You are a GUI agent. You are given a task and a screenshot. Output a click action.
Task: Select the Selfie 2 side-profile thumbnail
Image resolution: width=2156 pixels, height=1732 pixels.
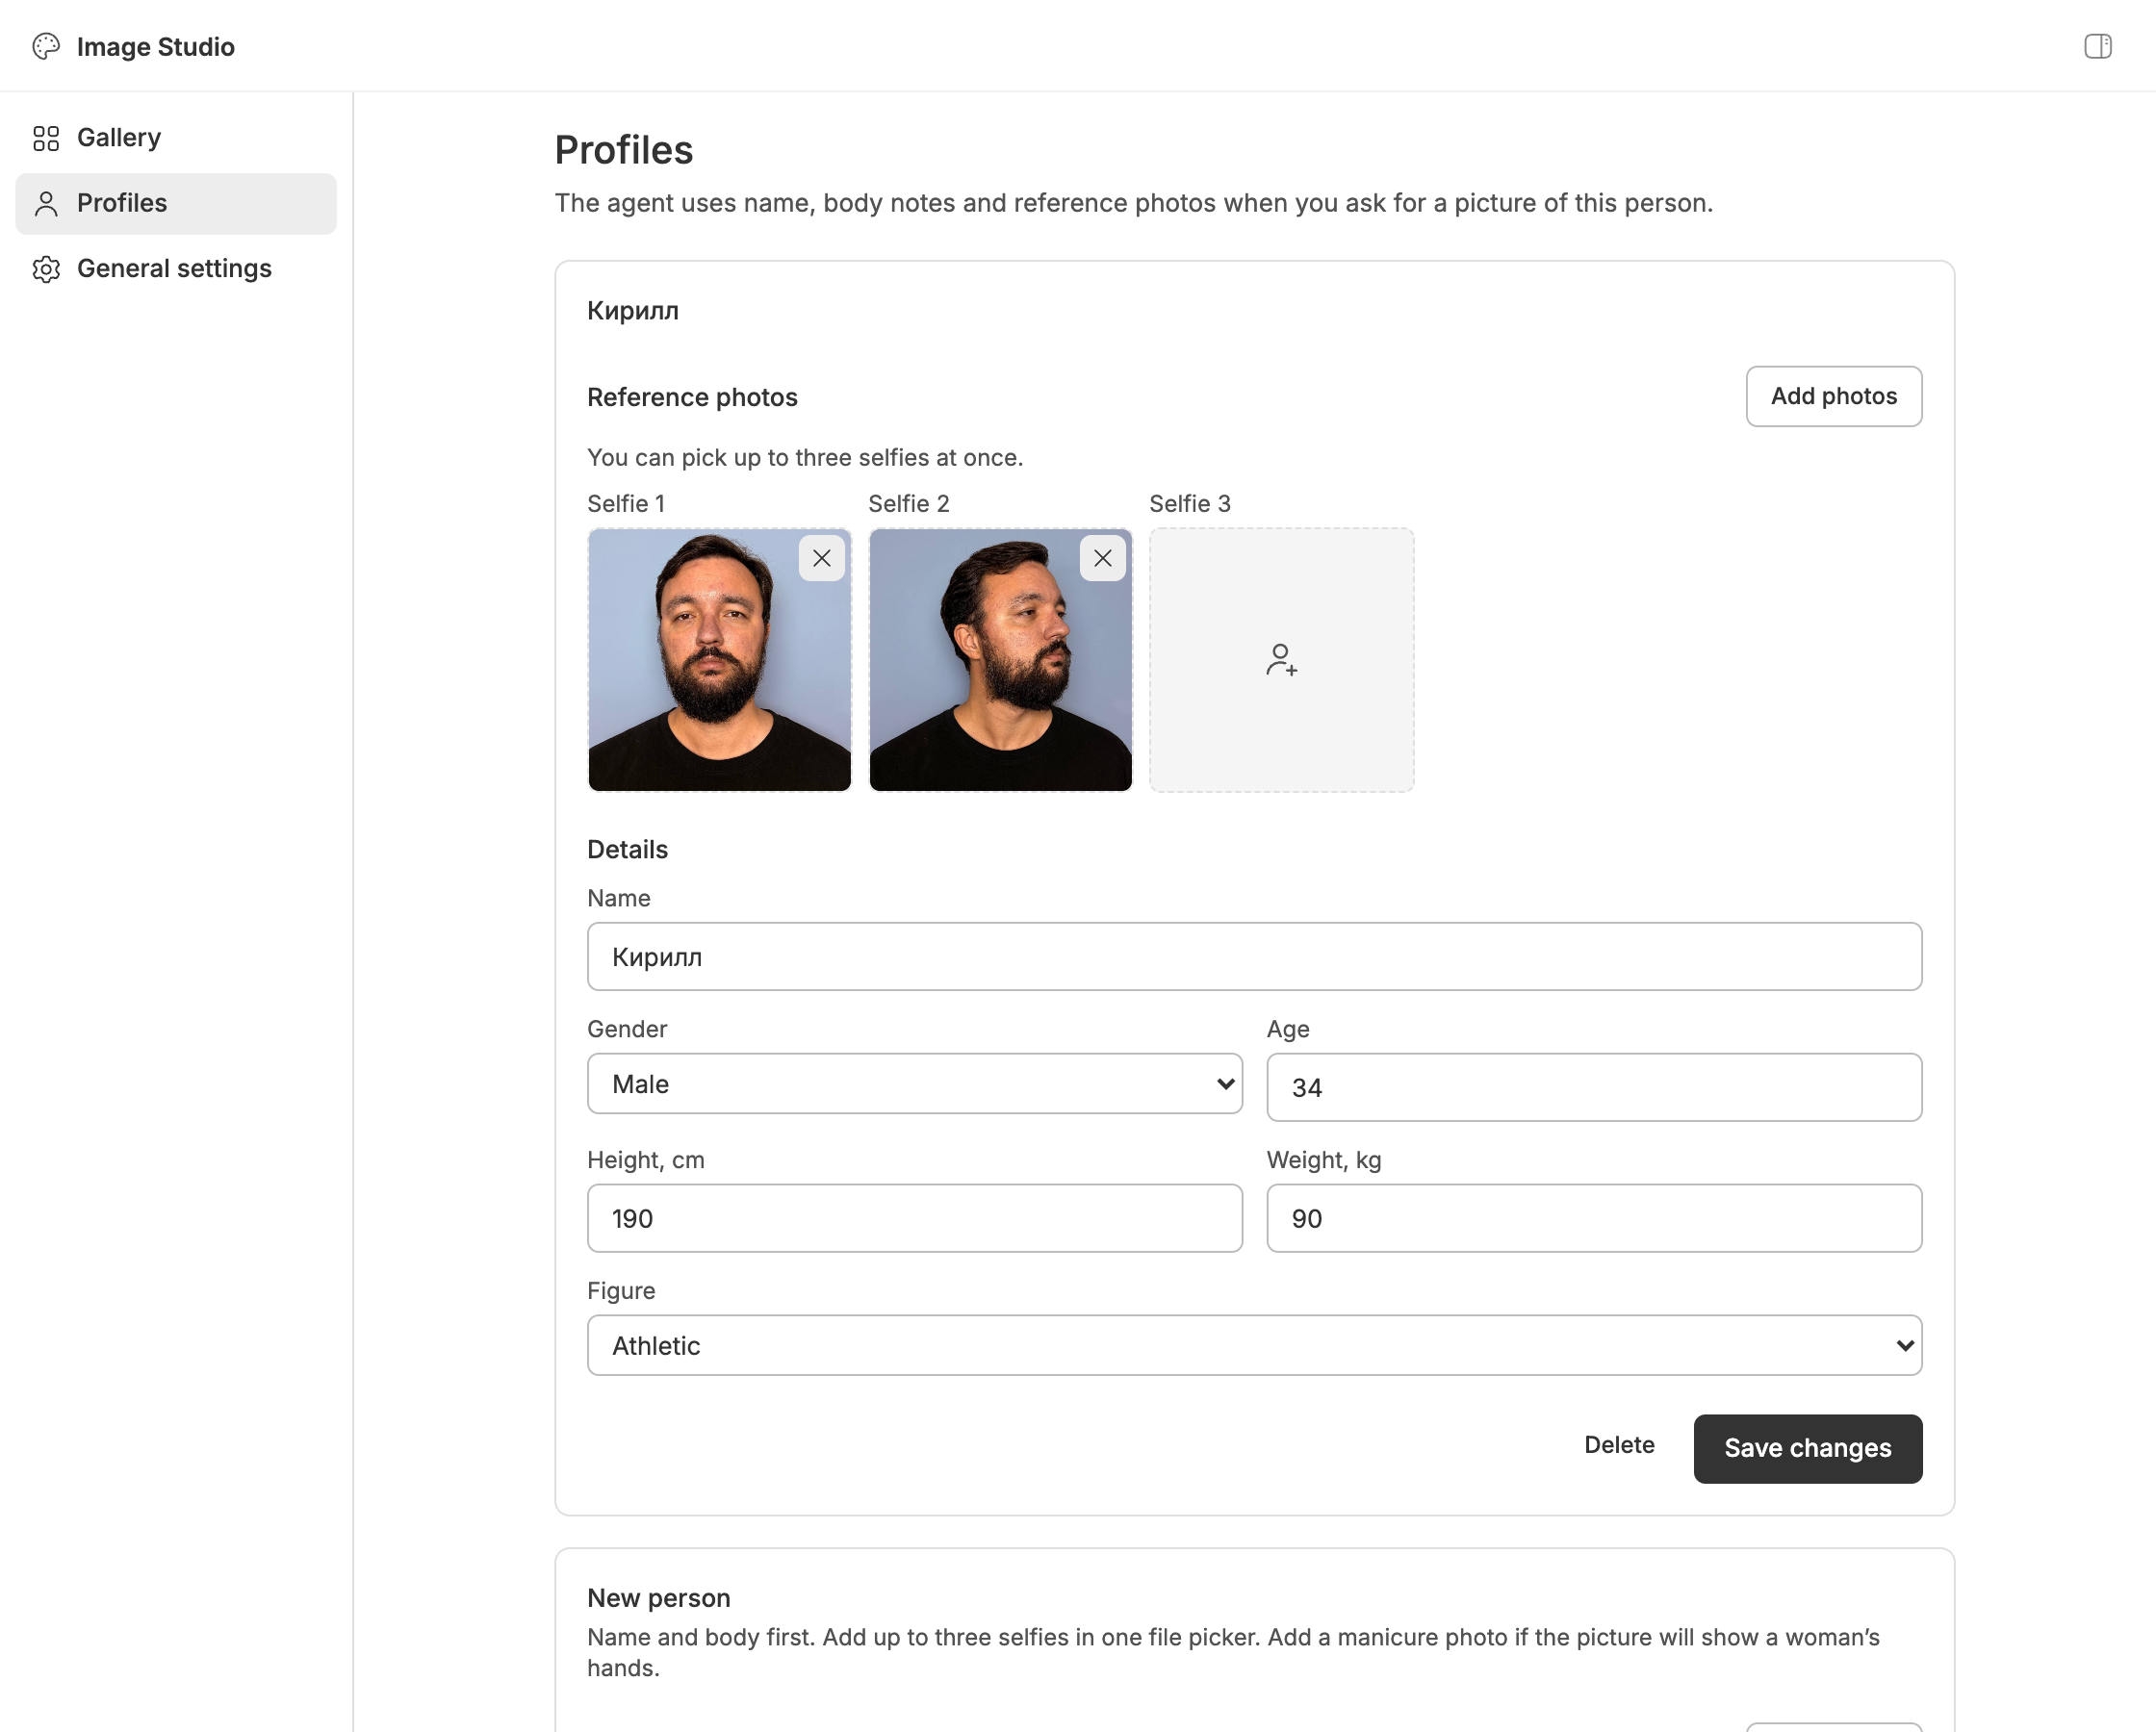point(1000,660)
